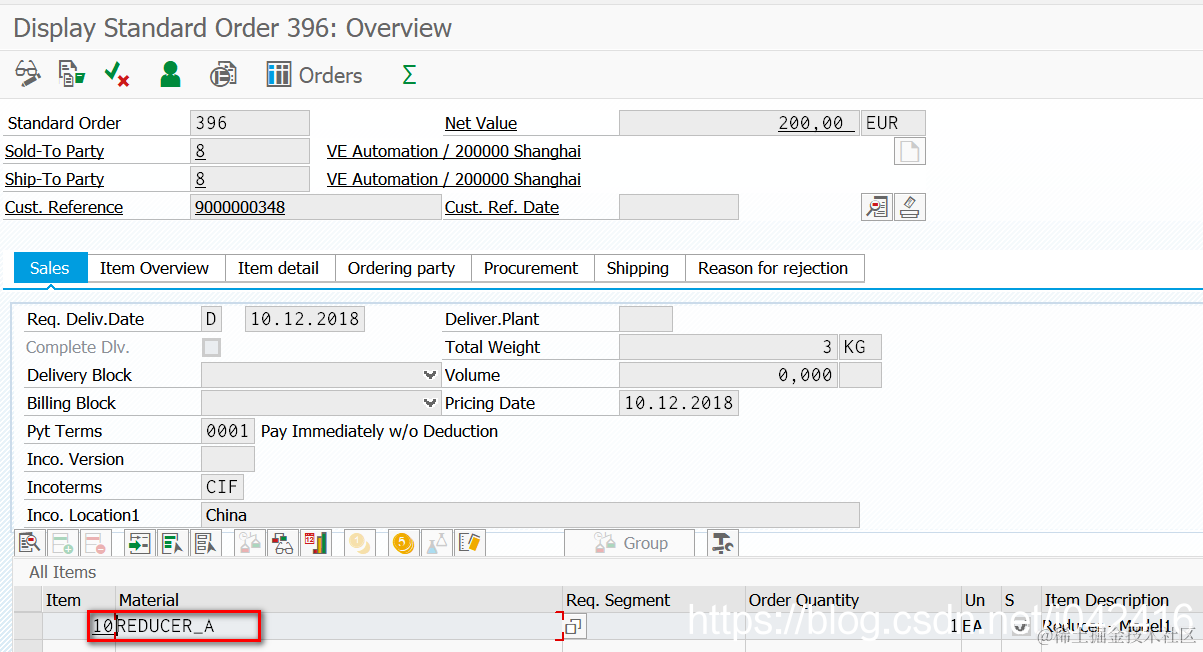Click the display header details magnifier icon

[x=877, y=207]
